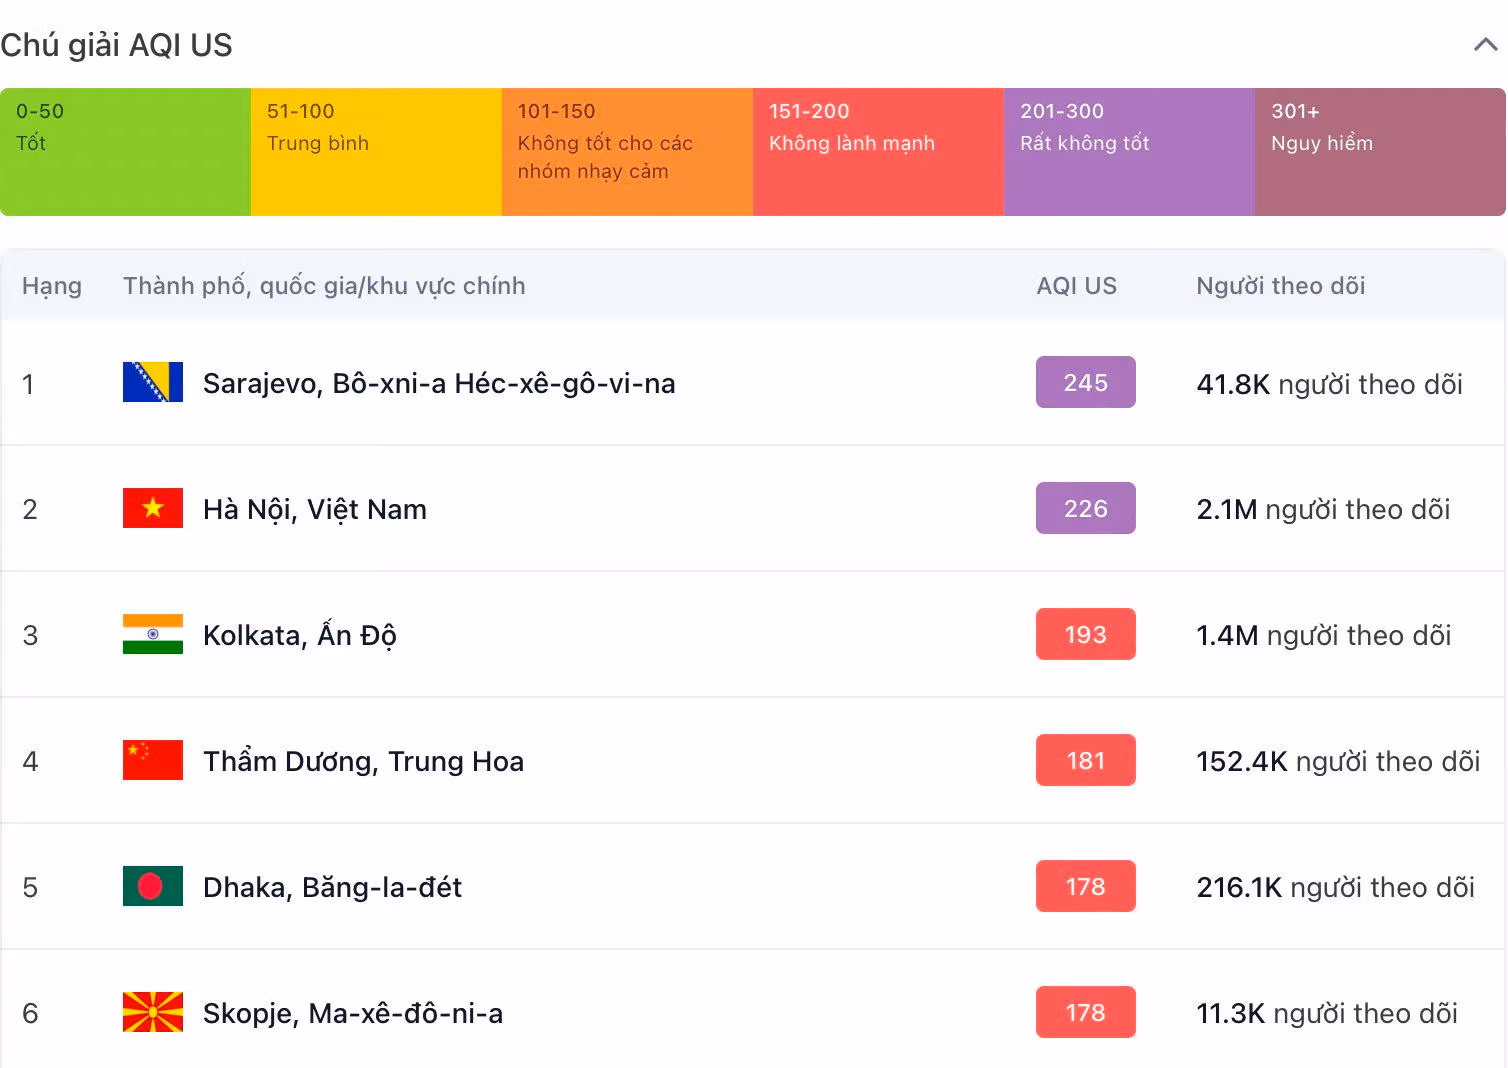
Task: Collapse the Chú giải AQI US legend
Action: click(x=1485, y=45)
